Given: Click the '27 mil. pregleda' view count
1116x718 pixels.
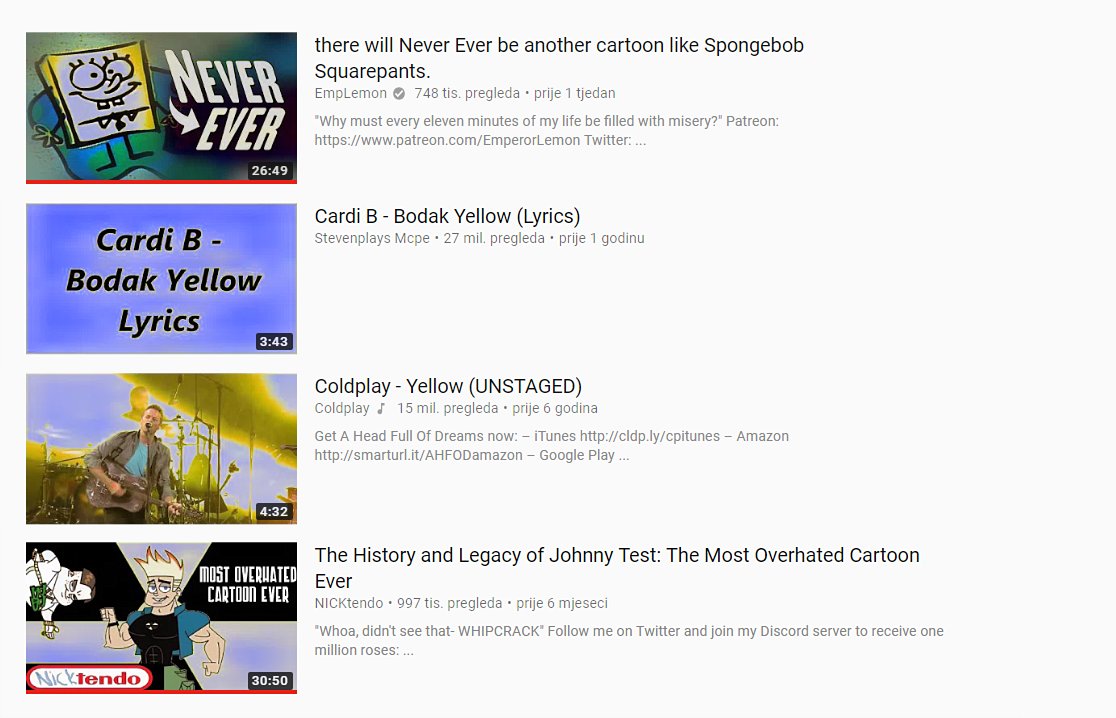Looking at the screenshot, I should pyautogui.click(x=494, y=238).
